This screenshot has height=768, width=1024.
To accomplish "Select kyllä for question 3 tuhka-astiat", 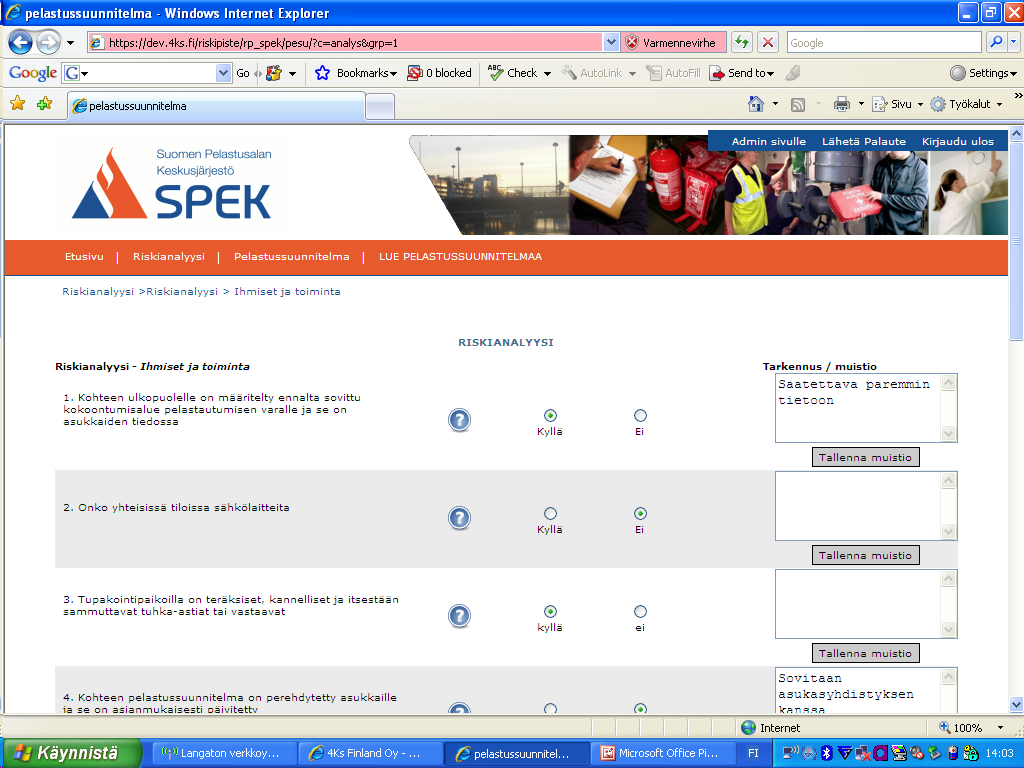I will coord(551,611).
